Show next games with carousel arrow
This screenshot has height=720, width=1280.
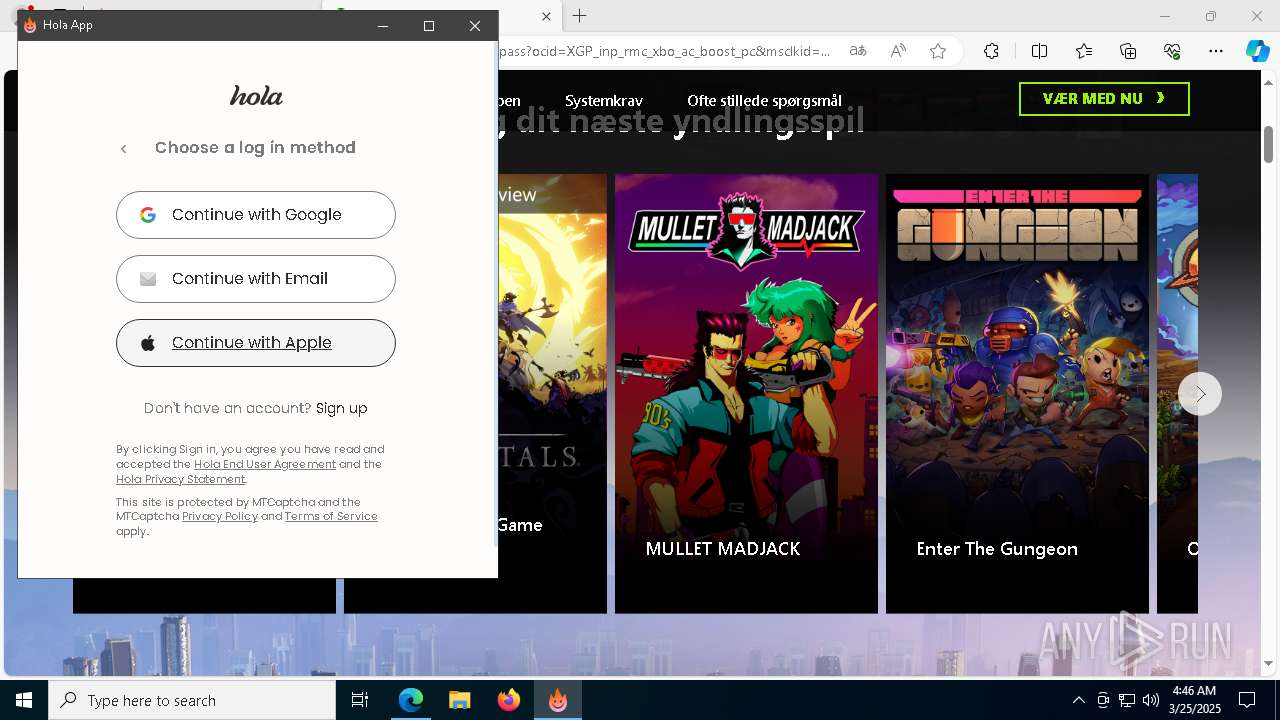click(1200, 394)
